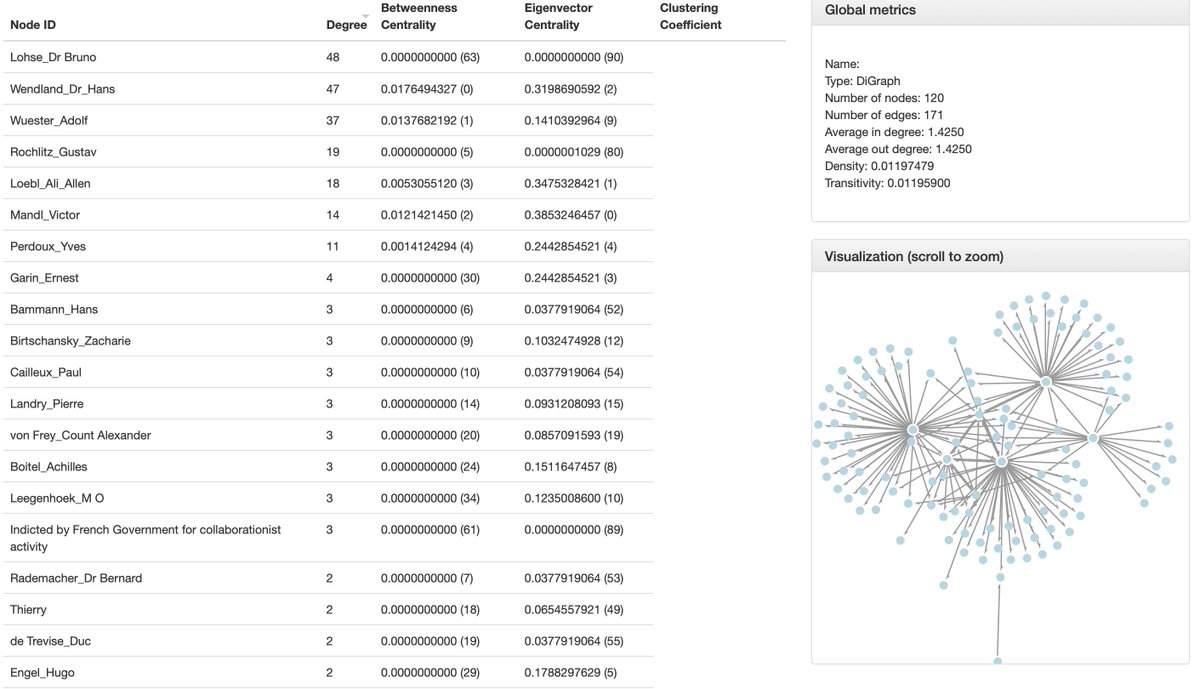Click the Rochlitz_Gustav node name
The width and height of the screenshot is (1200, 689).
pos(53,152)
